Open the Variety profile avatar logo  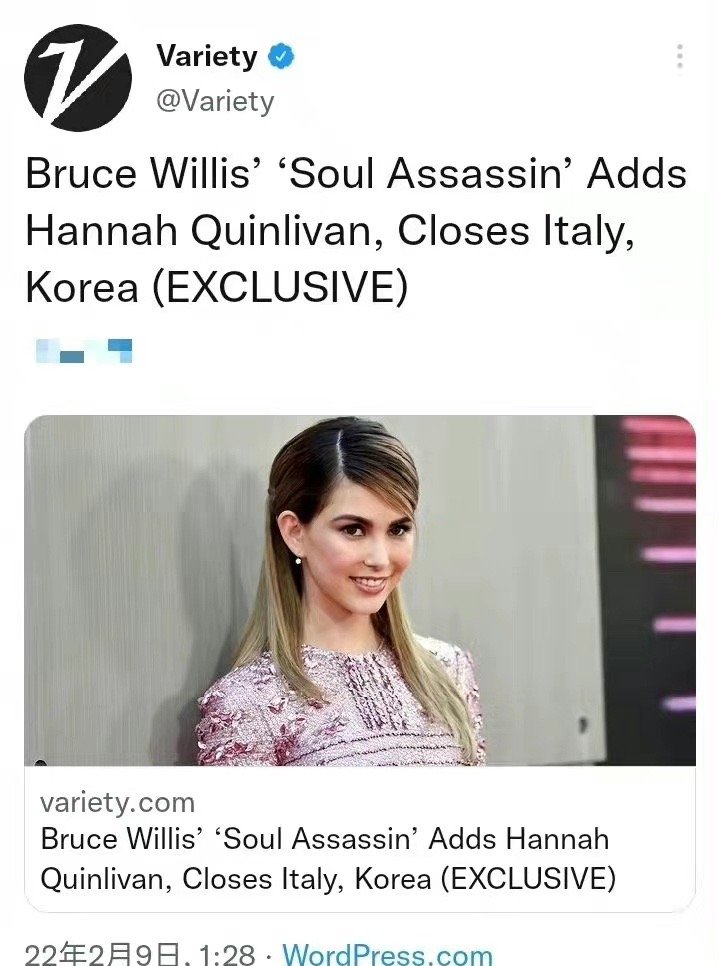pos(78,78)
